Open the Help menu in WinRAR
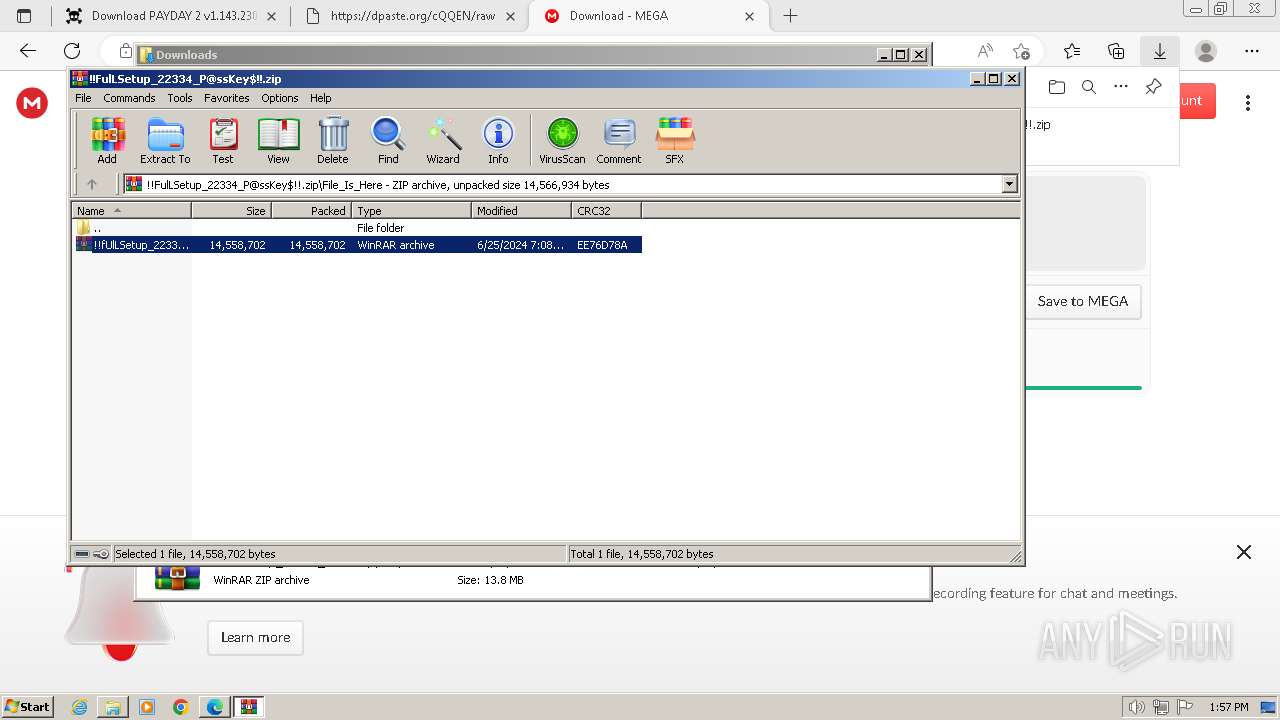 pos(320,98)
